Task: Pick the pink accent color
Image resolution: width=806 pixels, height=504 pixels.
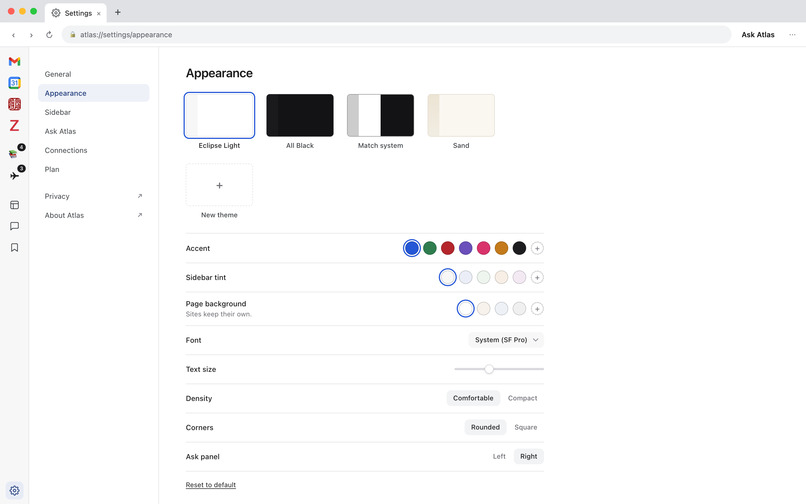Action: tap(484, 248)
